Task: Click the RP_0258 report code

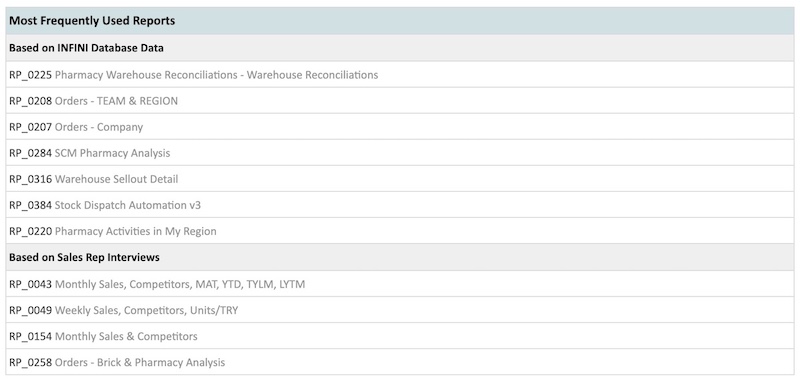Action: click(x=31, y=362)
